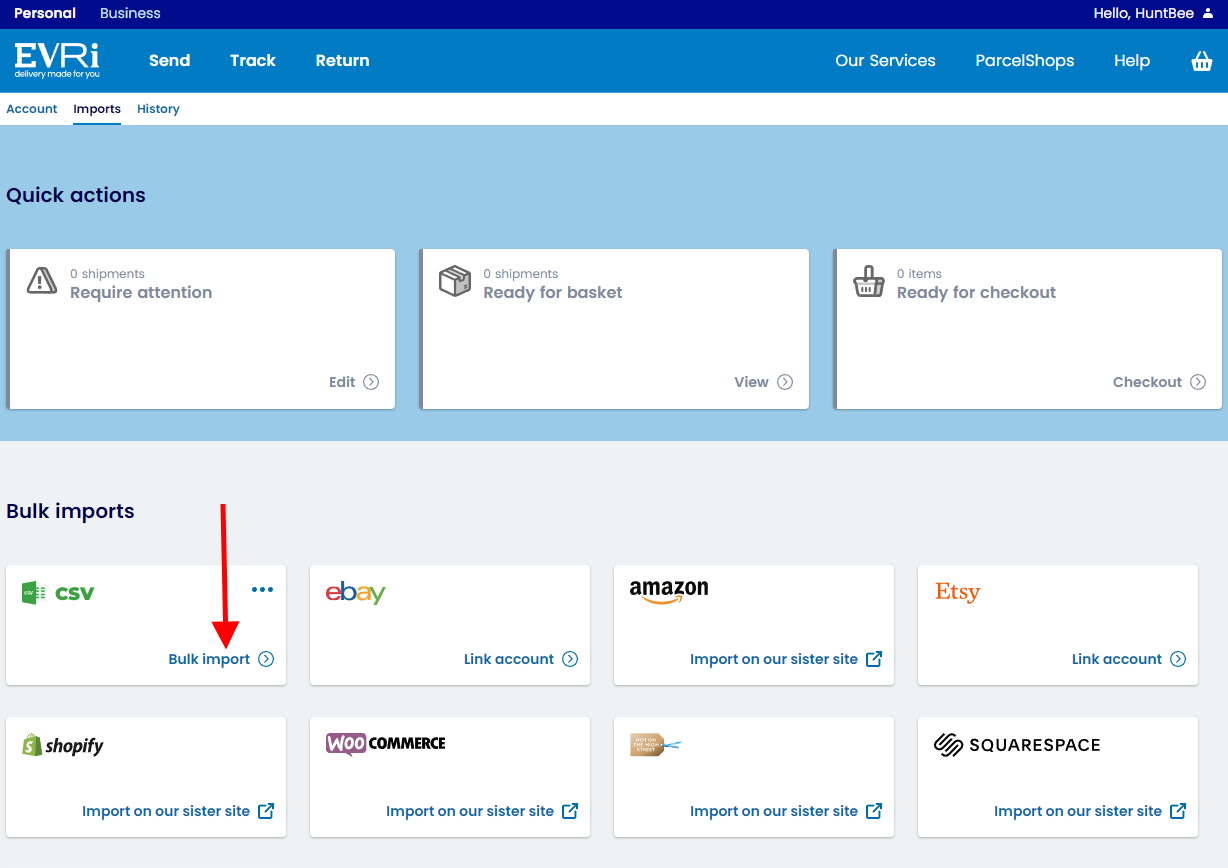
Task: Click the external link icon on the Shopify card
Action: [266, 811]
